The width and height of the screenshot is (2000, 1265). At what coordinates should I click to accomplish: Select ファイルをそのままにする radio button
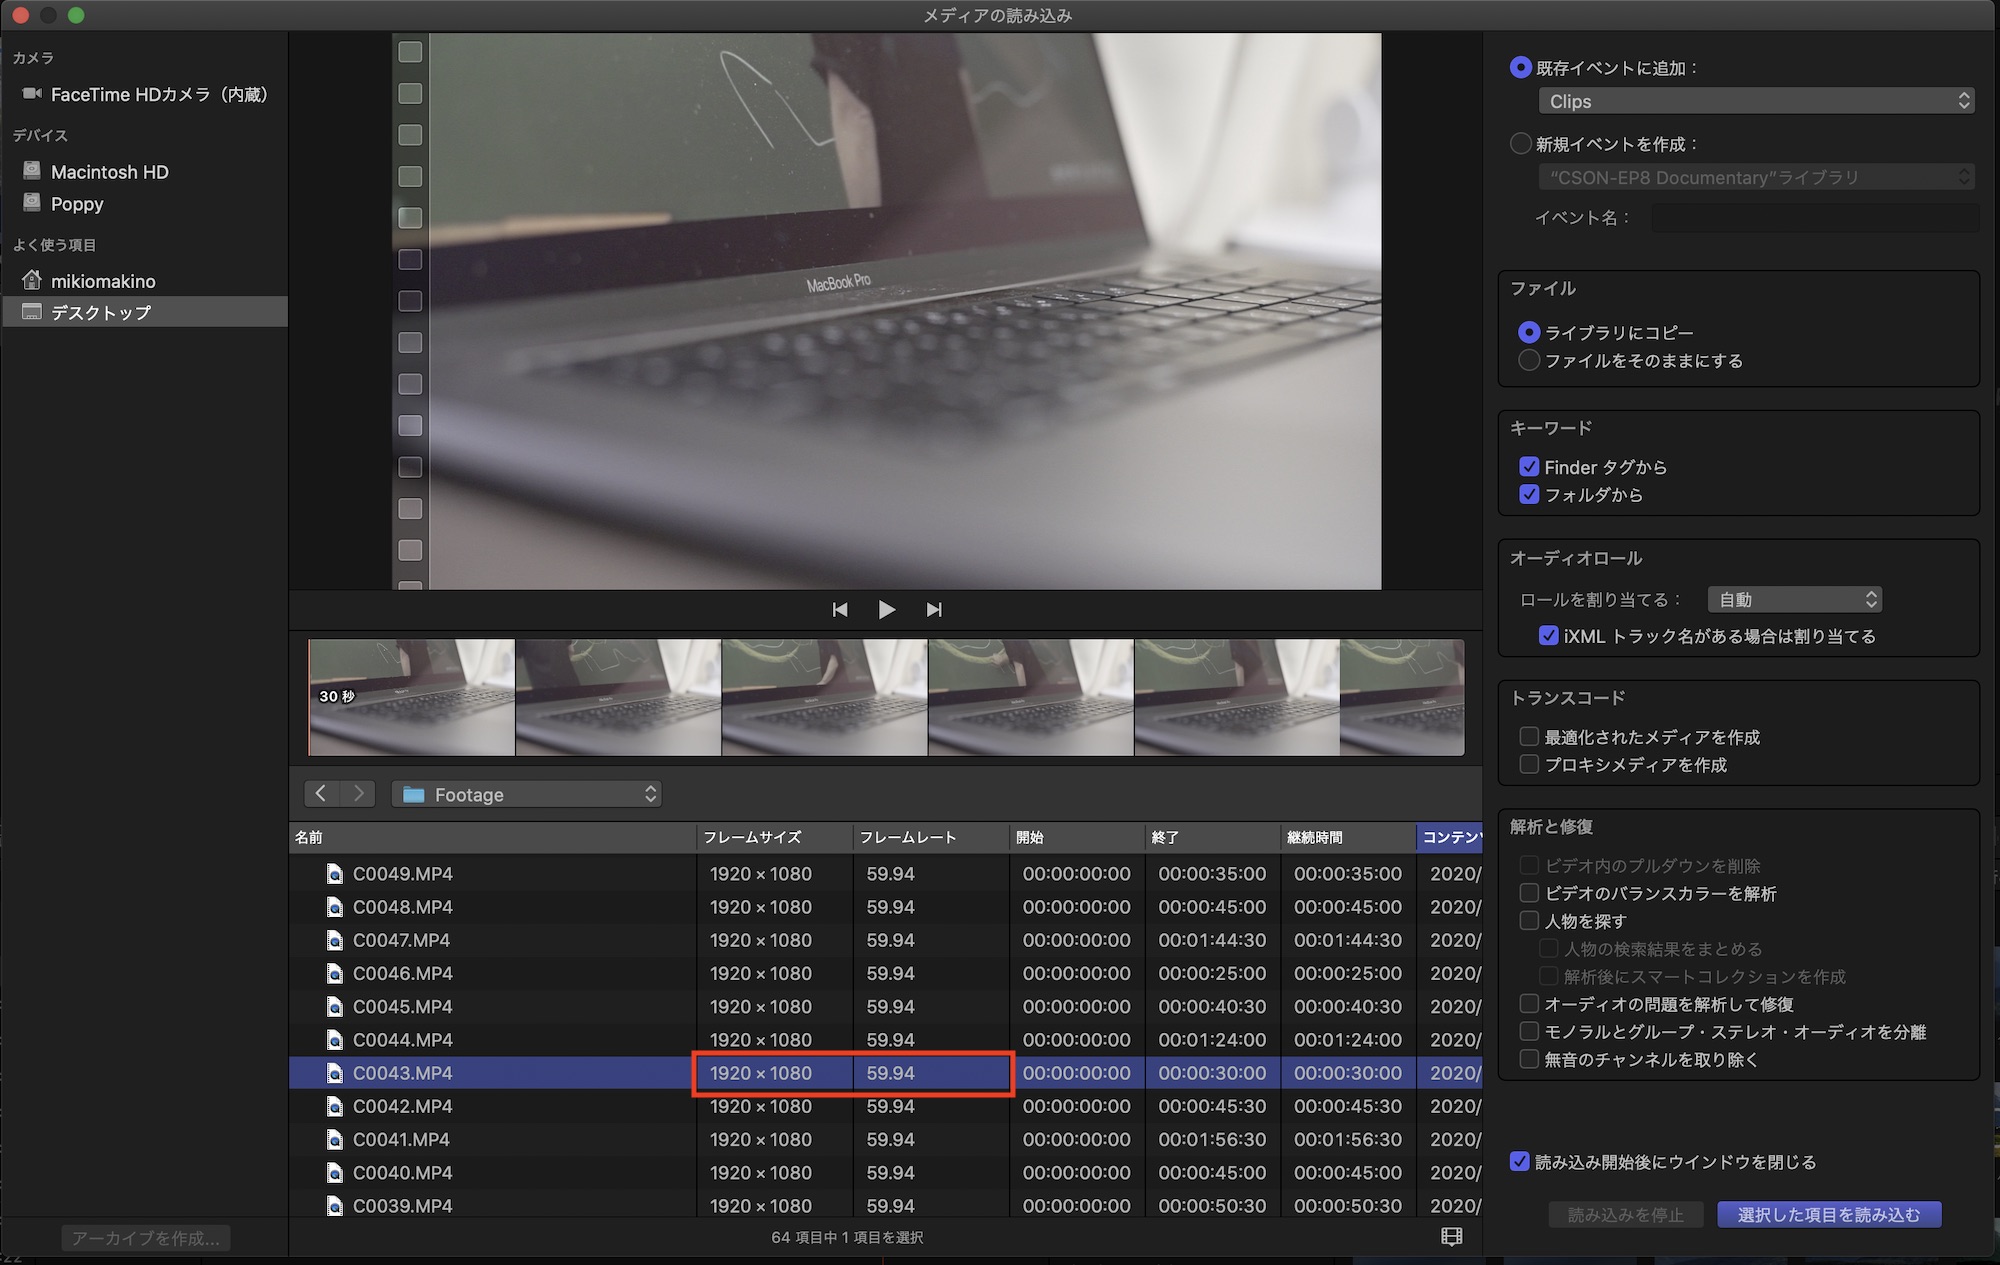tap(1529, 360)
